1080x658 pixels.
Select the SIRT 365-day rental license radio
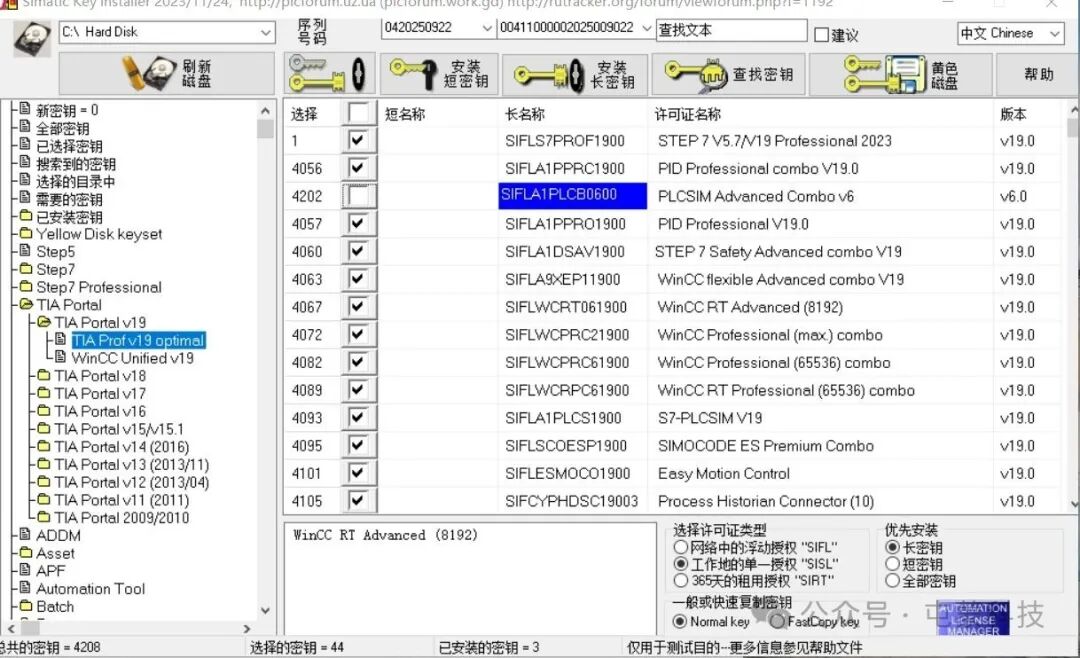(681, 580)
